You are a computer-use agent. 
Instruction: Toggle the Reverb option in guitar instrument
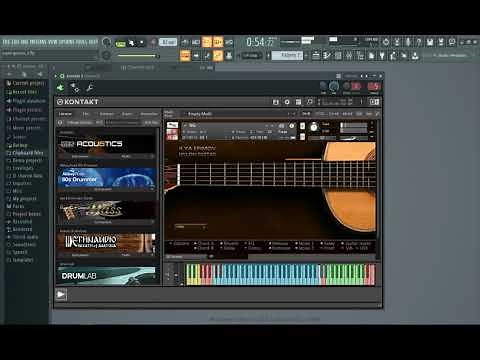229,243
